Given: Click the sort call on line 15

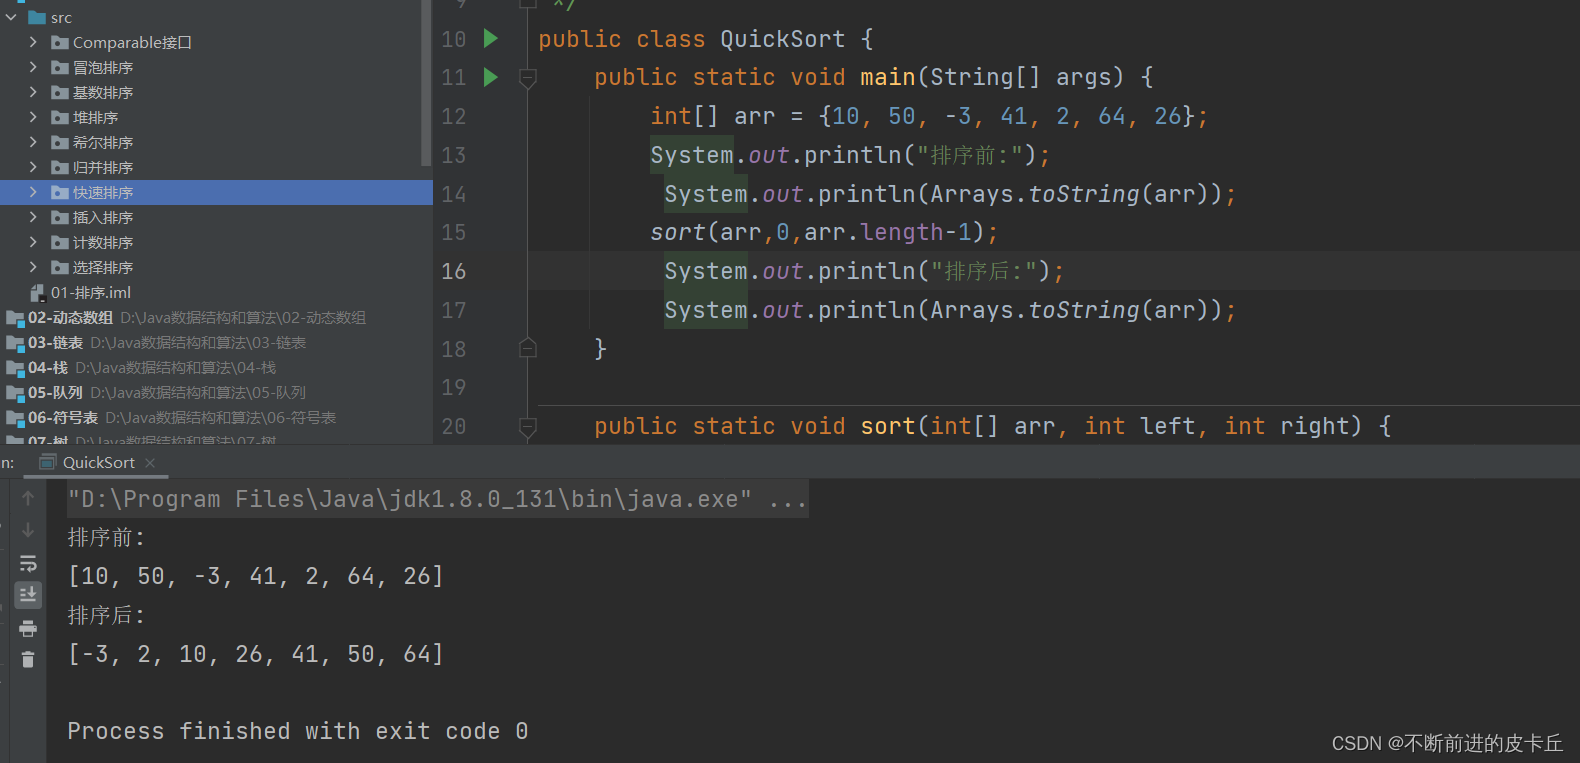Looking at the screenshot, I should (678, 232).
